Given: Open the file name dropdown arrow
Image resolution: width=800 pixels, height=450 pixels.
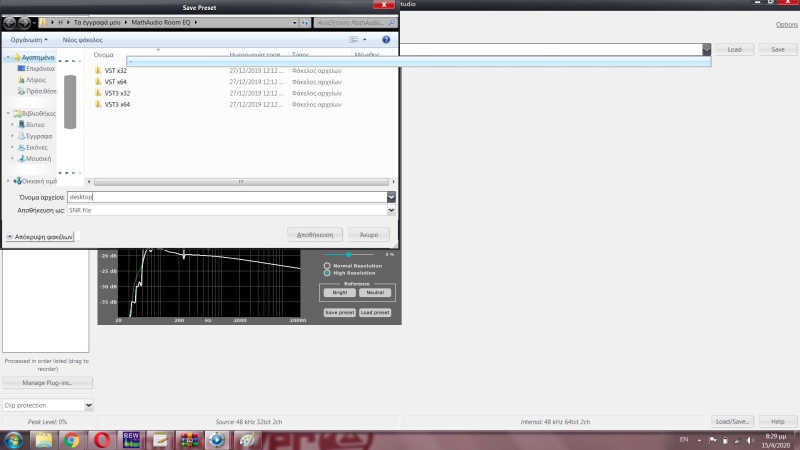Looking at the screenshot, I should point(391,197).
